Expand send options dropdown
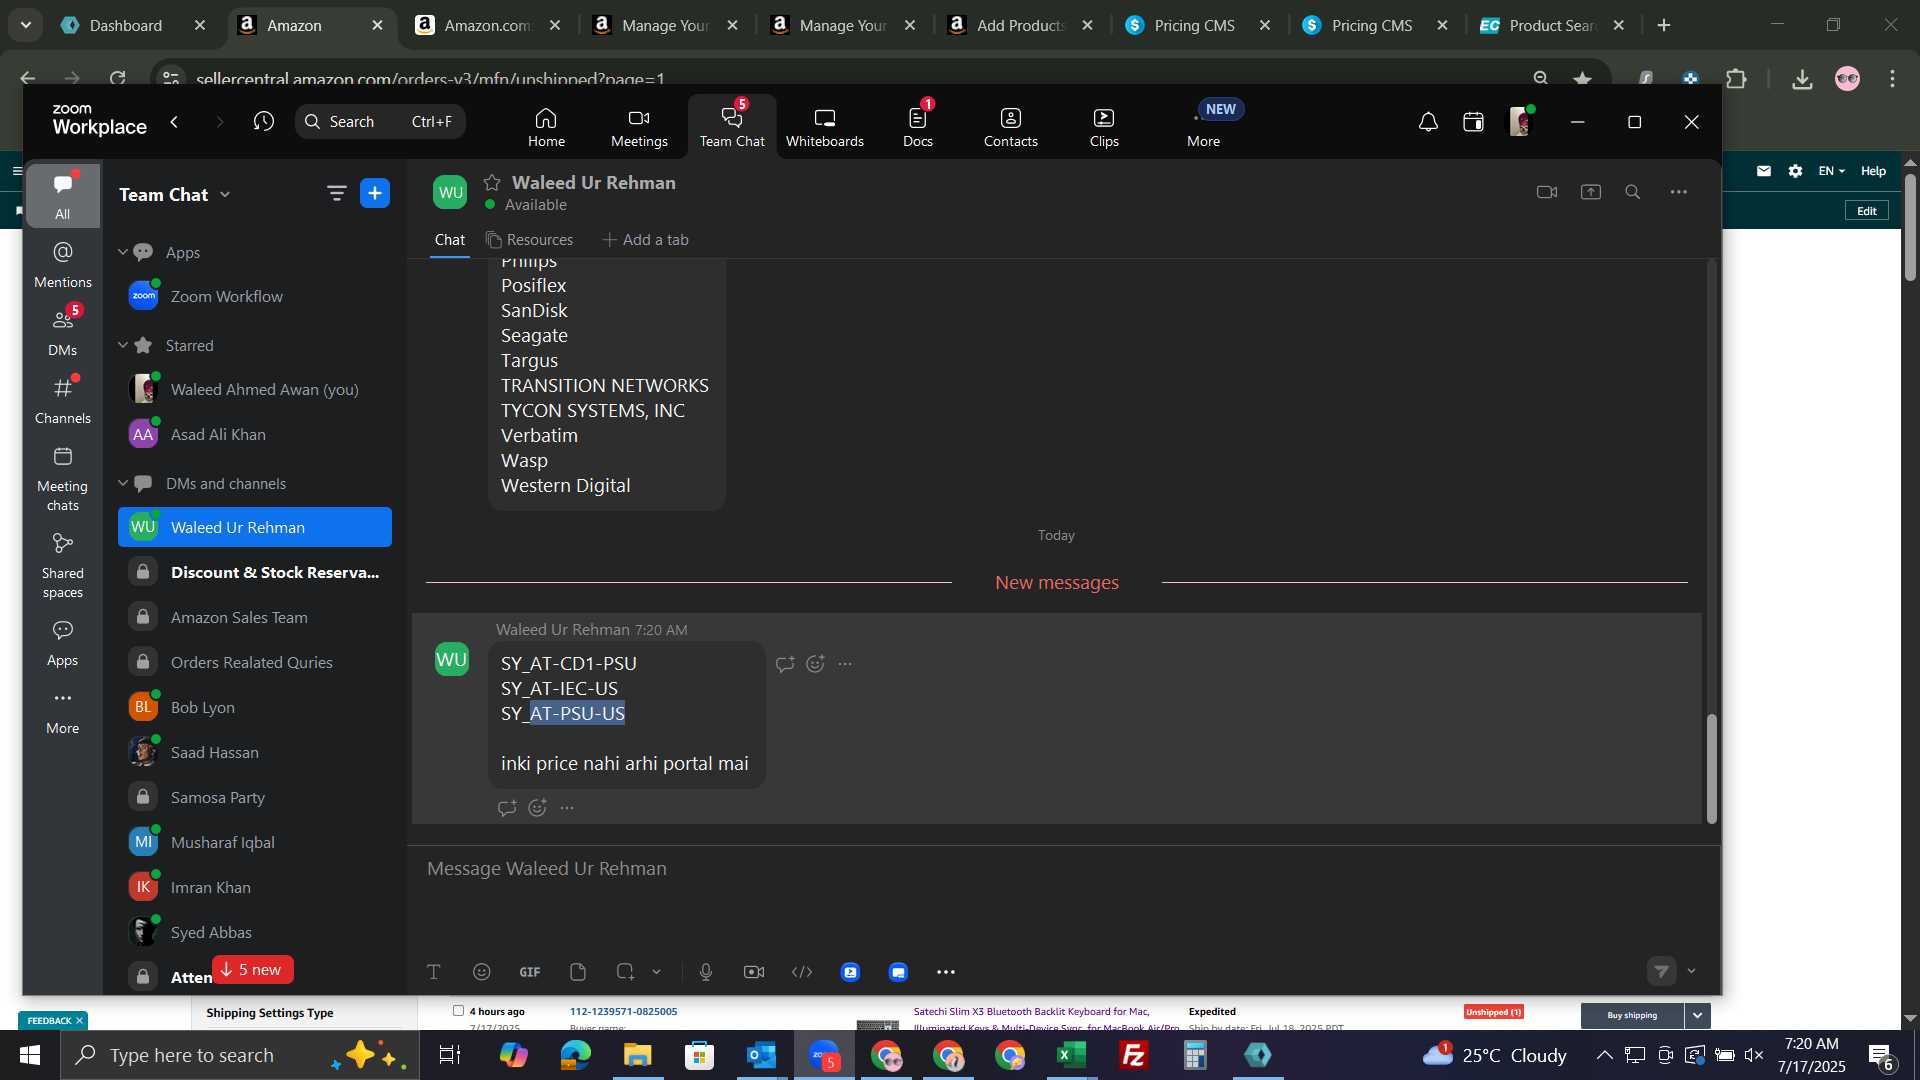The width and height of the screenshot is (1920, 1080). tap(1691, 971)
